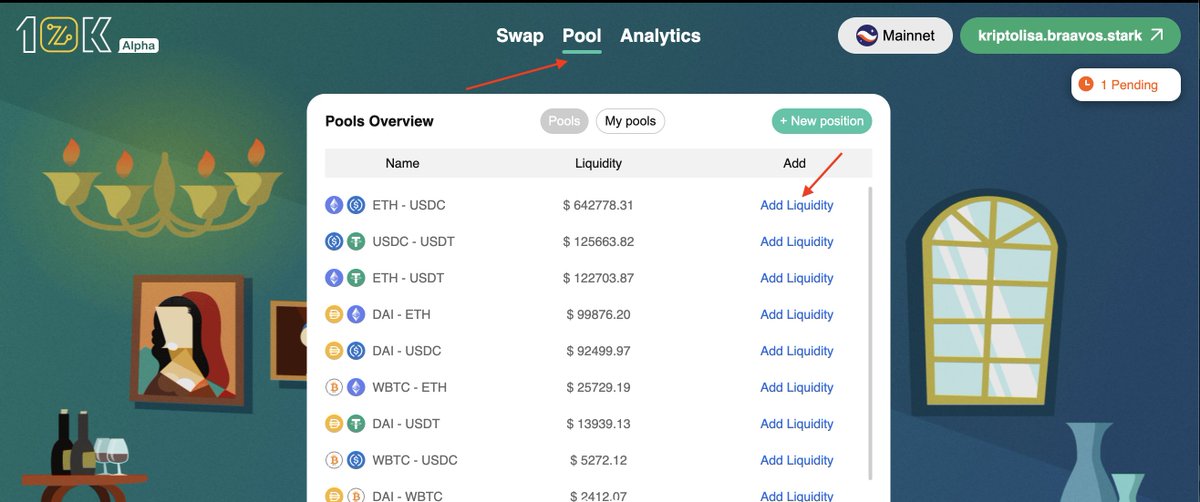Click the USDT token icon in USDC - USDT row

point(356,241)
